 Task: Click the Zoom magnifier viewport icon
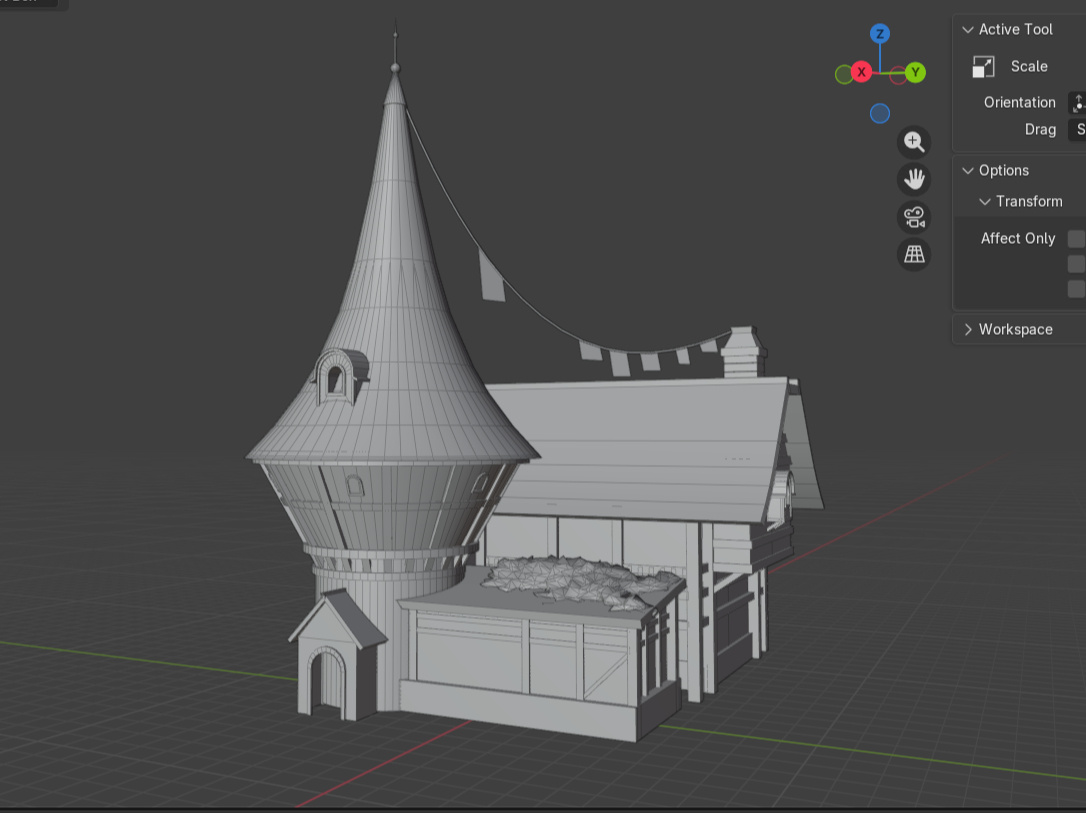[x=914, y=142]
